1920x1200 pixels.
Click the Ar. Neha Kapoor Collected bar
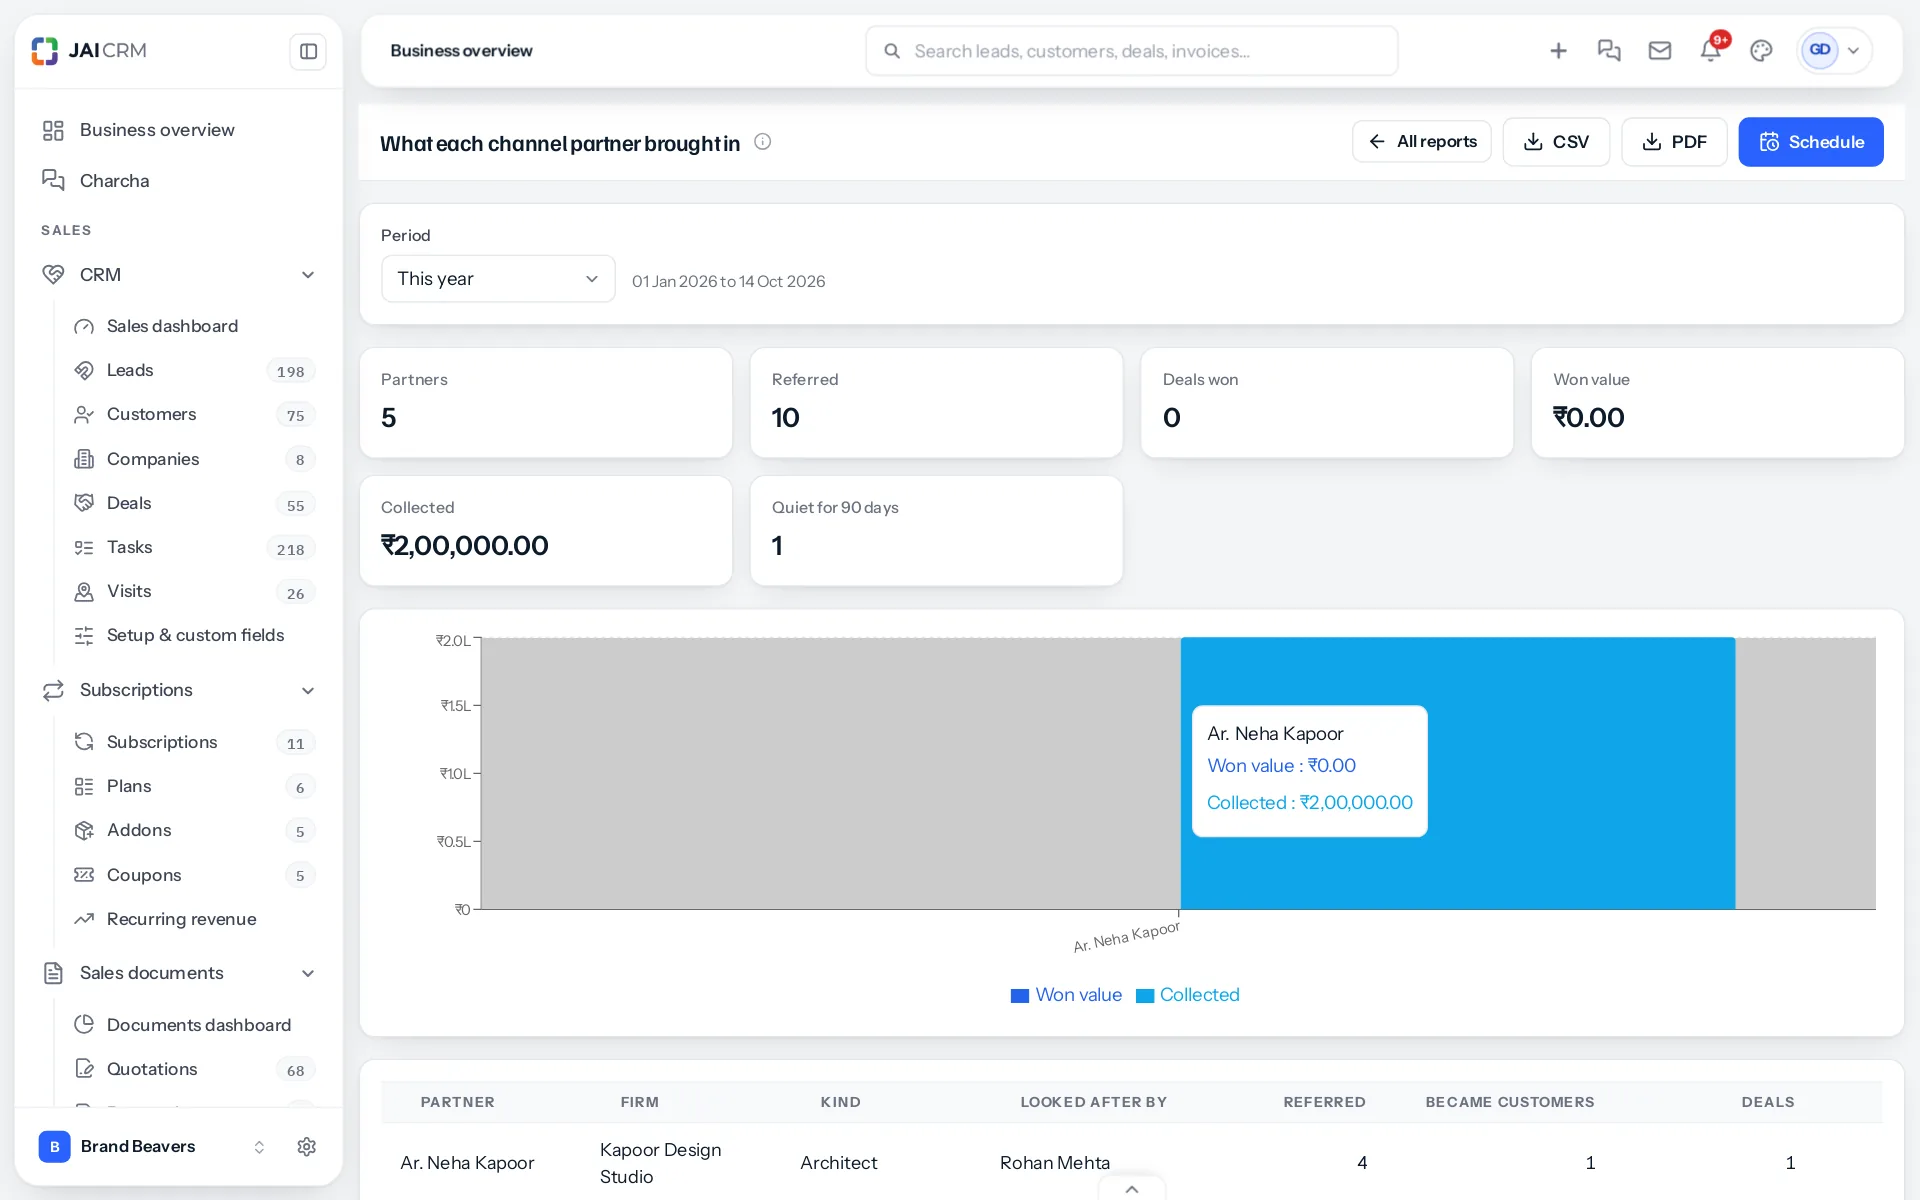pos(1458,773)
